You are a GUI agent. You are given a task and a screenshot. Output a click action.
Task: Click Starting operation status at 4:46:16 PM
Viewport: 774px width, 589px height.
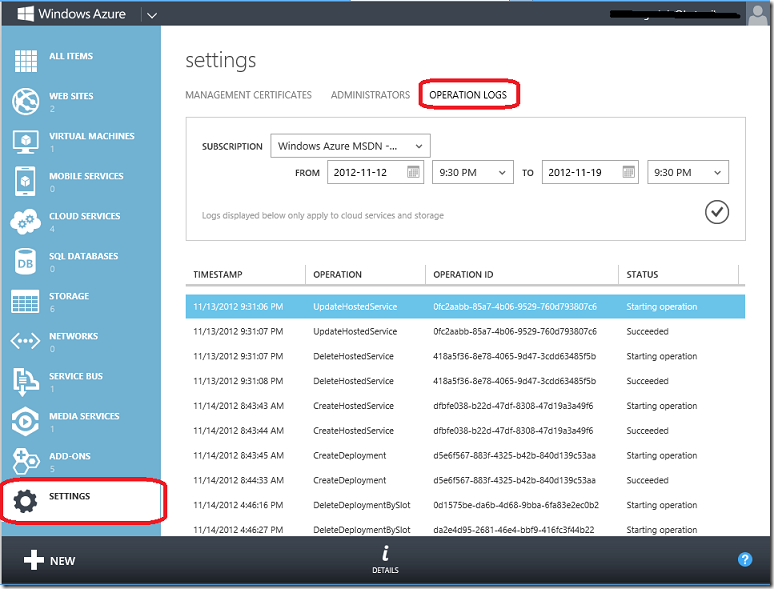[x=661, y=505]
